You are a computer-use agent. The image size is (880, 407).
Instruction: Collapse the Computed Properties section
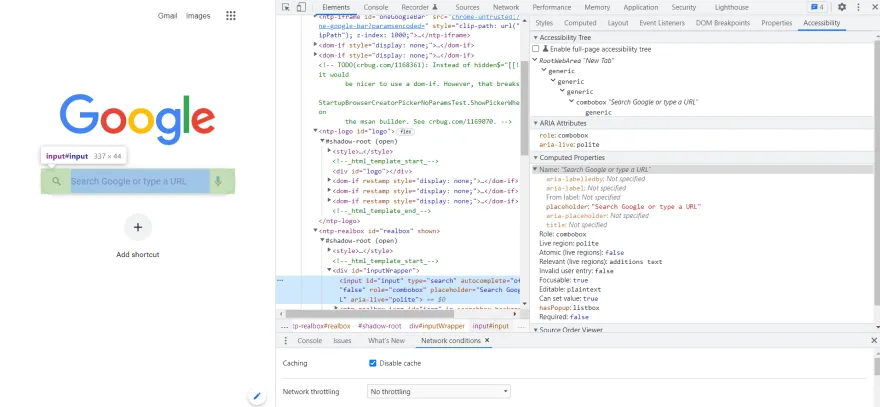click(536, 158)
